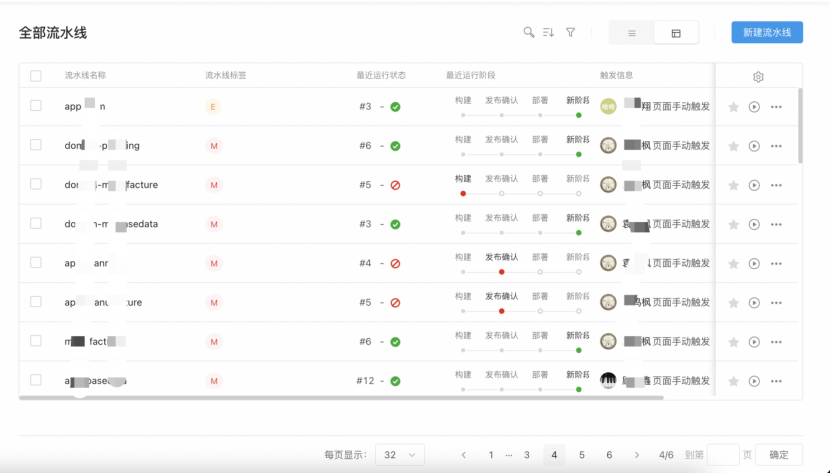Click red 发布确认 stage dot in #4 row
830x473 pixels.
501,272
